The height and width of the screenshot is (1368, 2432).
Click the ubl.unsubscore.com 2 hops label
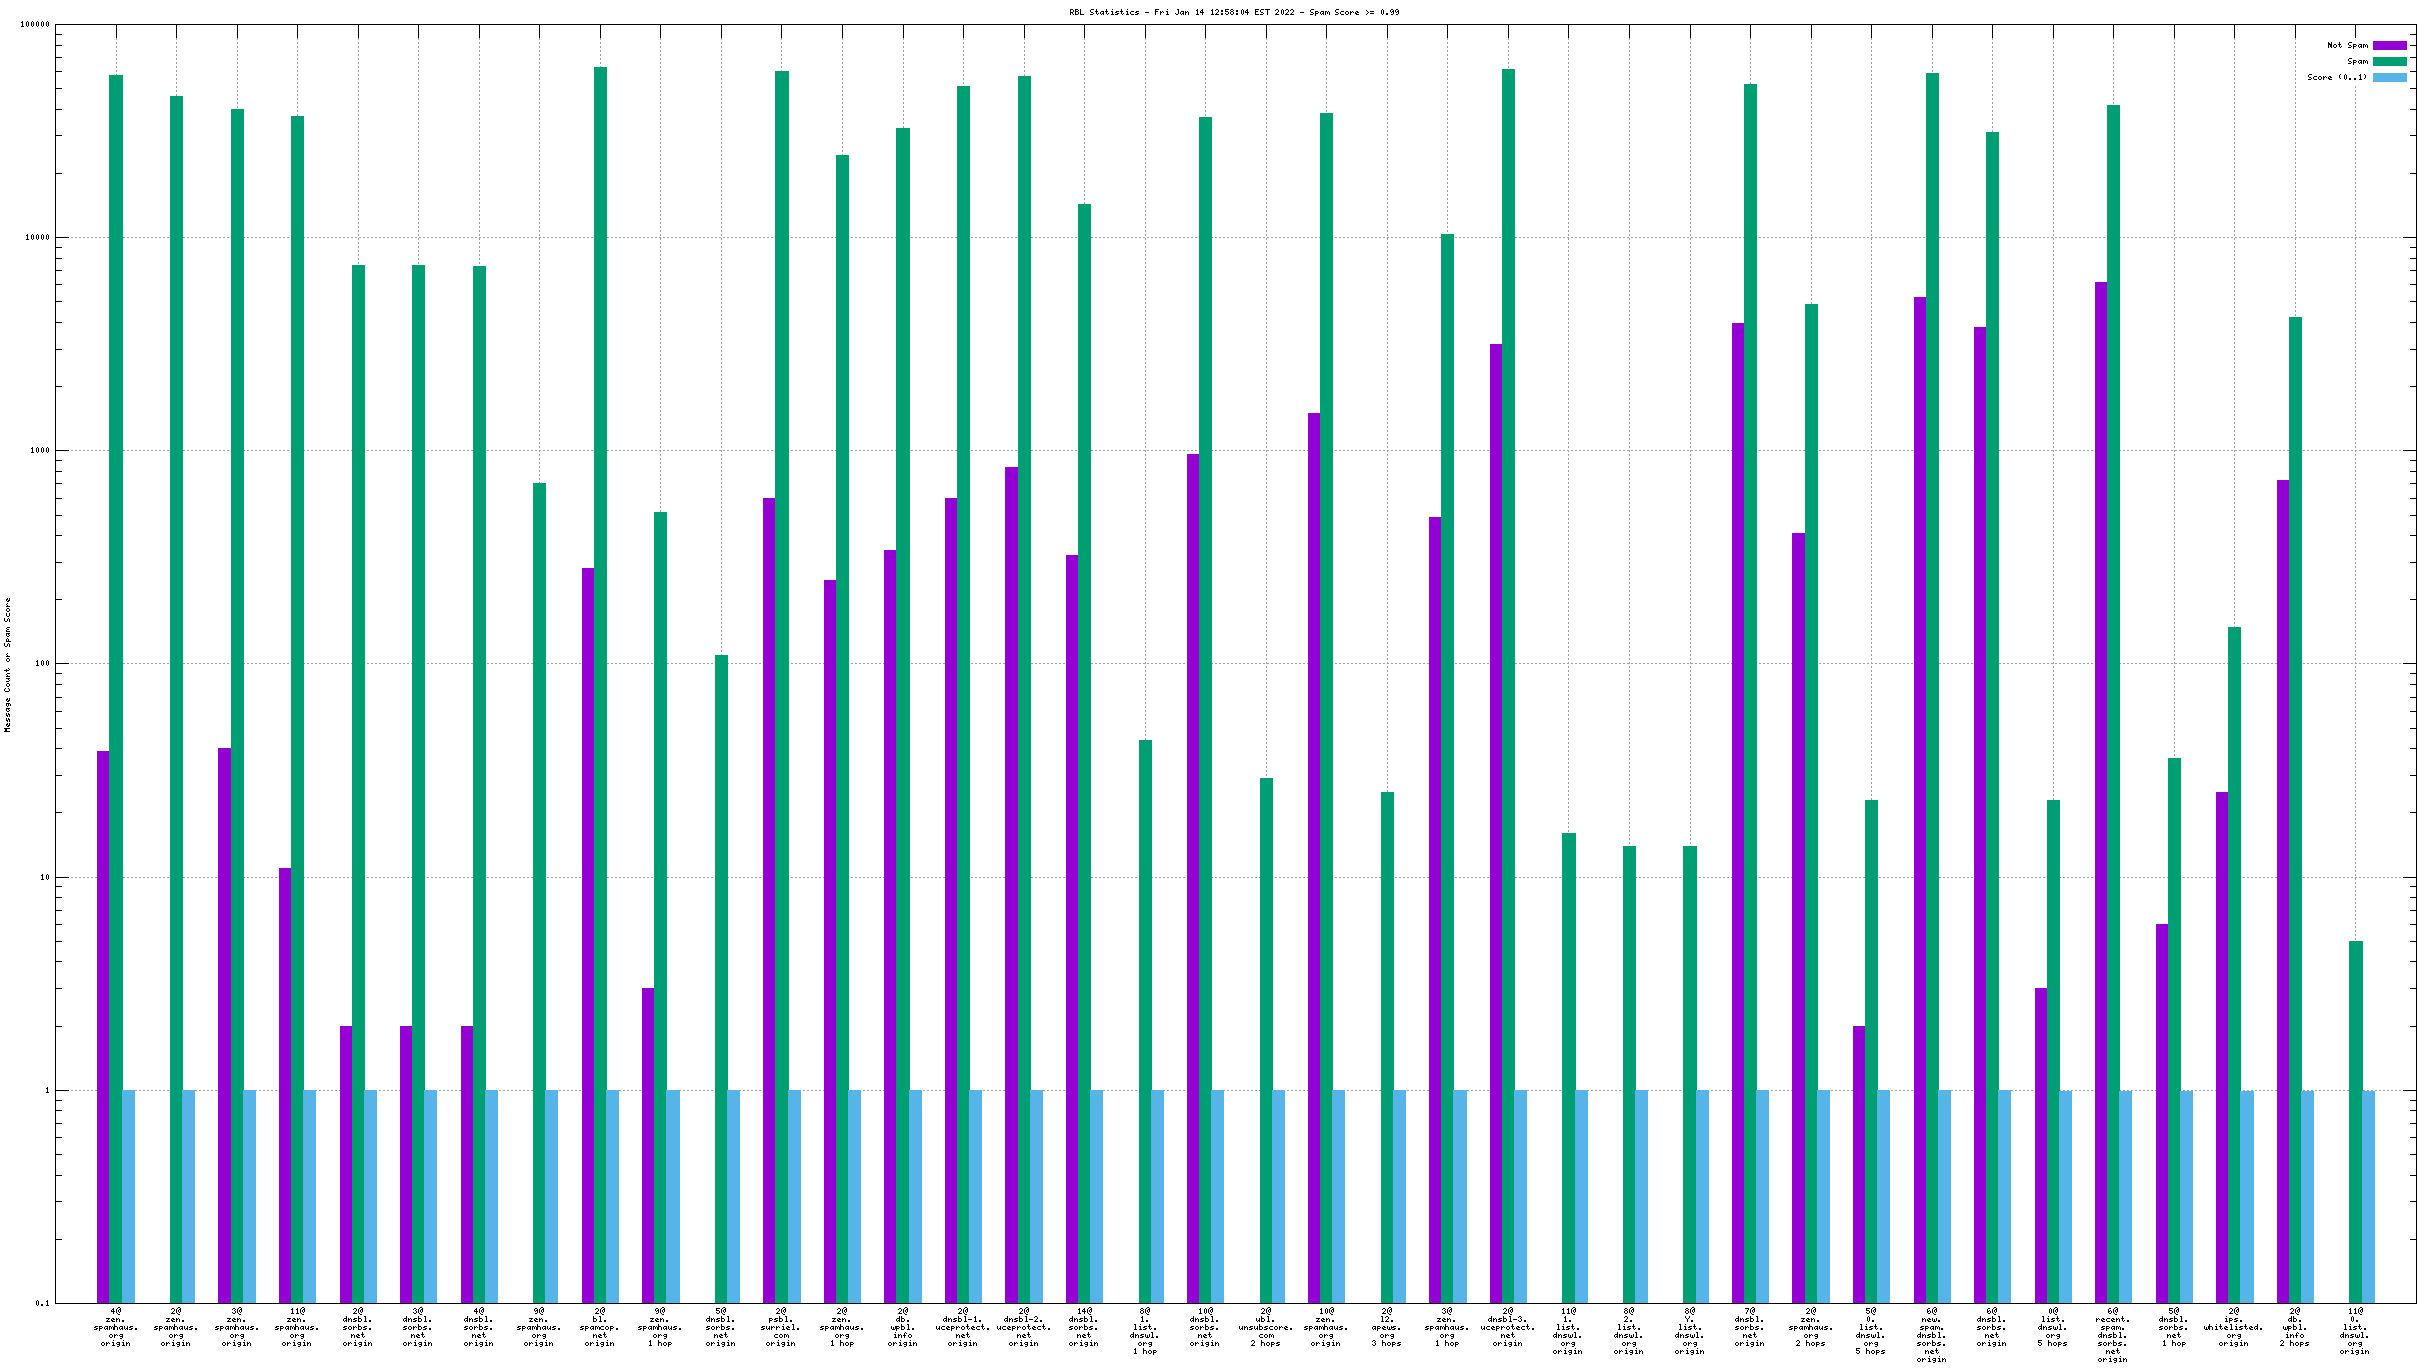click(x=1266, y=1327)
